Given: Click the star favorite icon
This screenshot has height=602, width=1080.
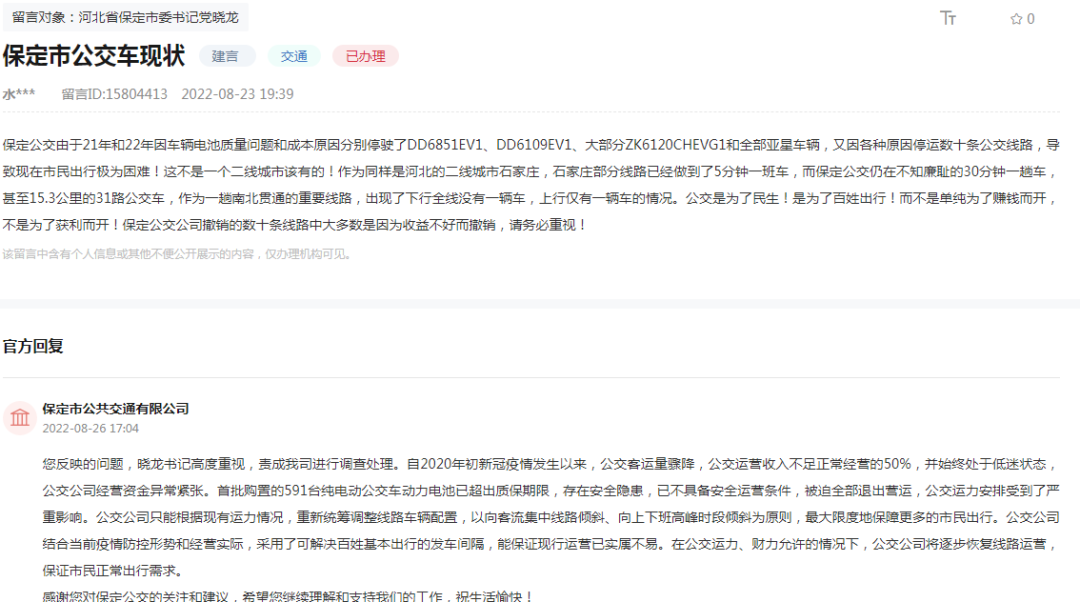Looking at the screenshot, I should click(x=1016, y=19).
